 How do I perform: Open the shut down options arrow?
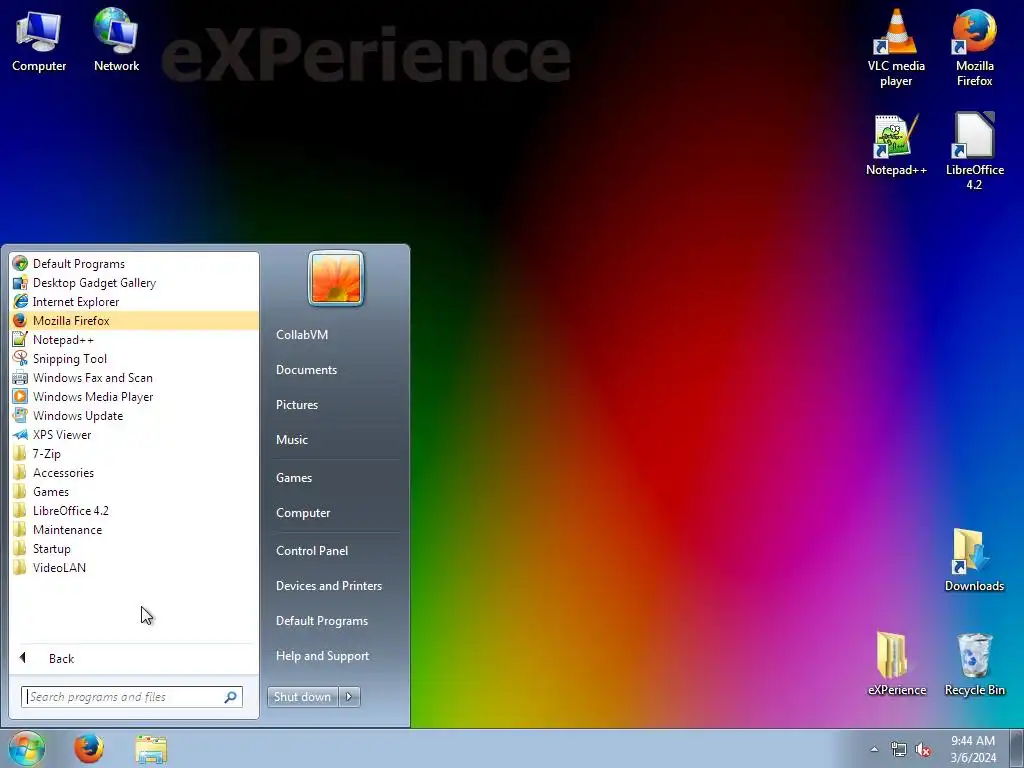pos(349,697)
